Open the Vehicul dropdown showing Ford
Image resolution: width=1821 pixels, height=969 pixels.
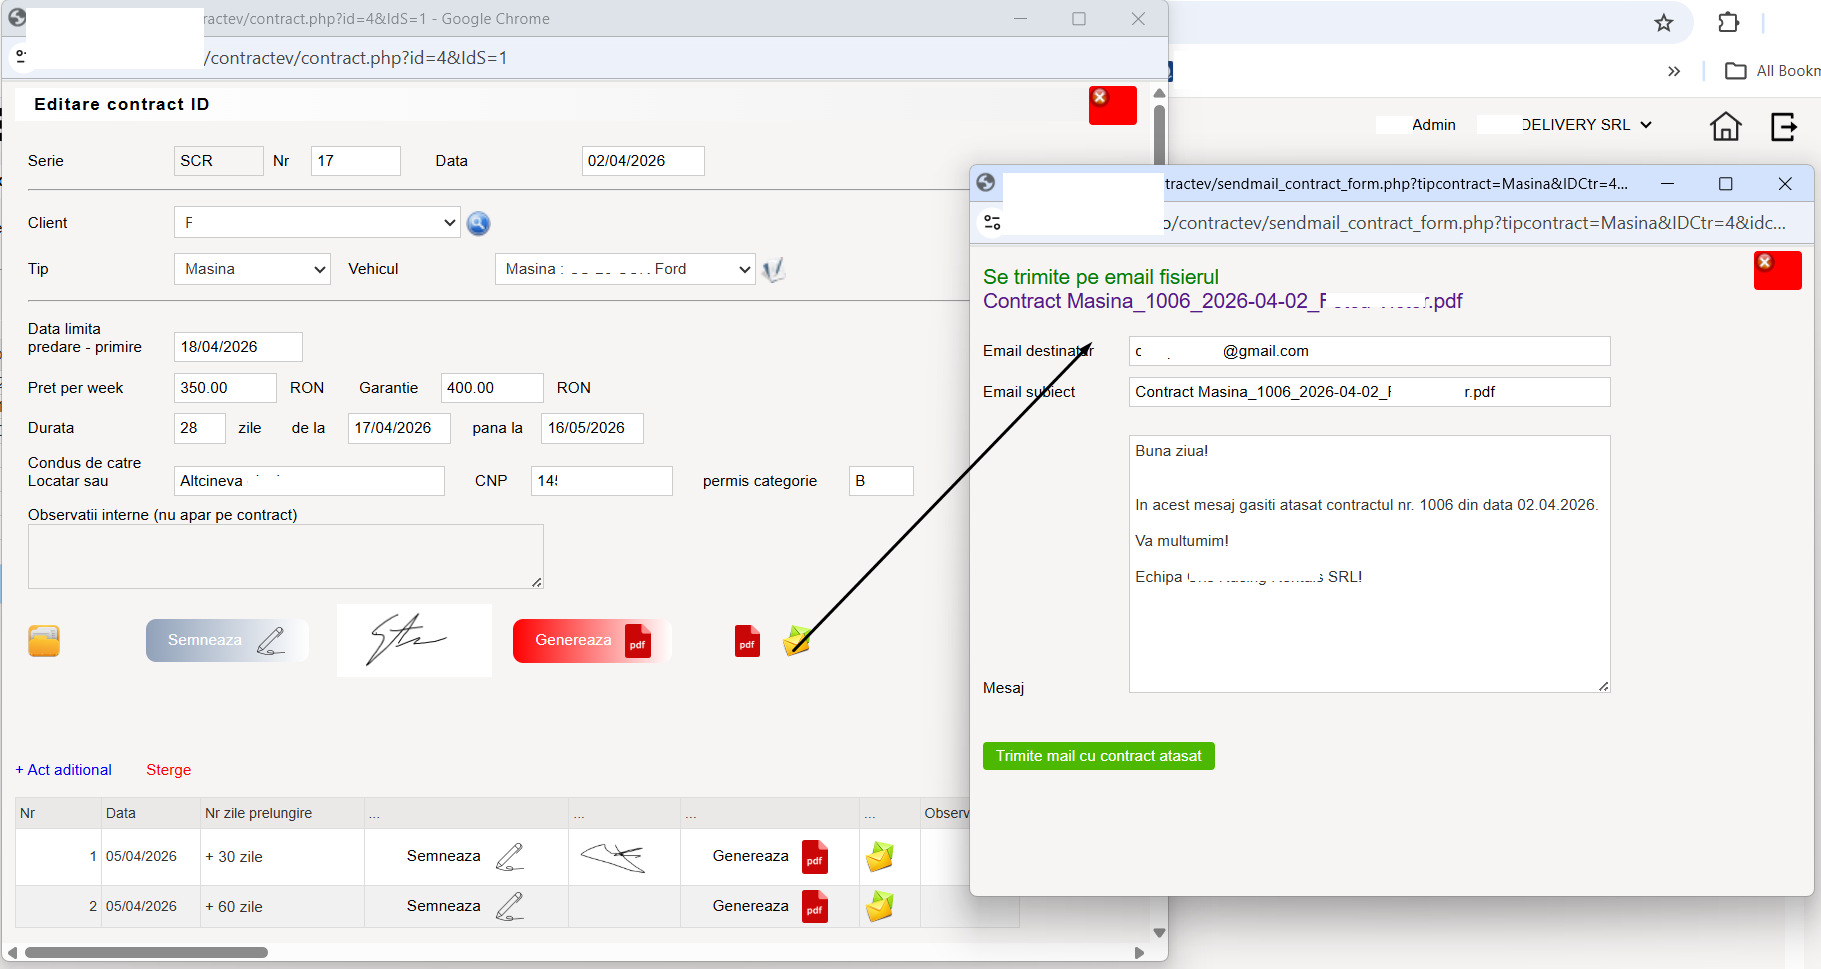point(625,269)
